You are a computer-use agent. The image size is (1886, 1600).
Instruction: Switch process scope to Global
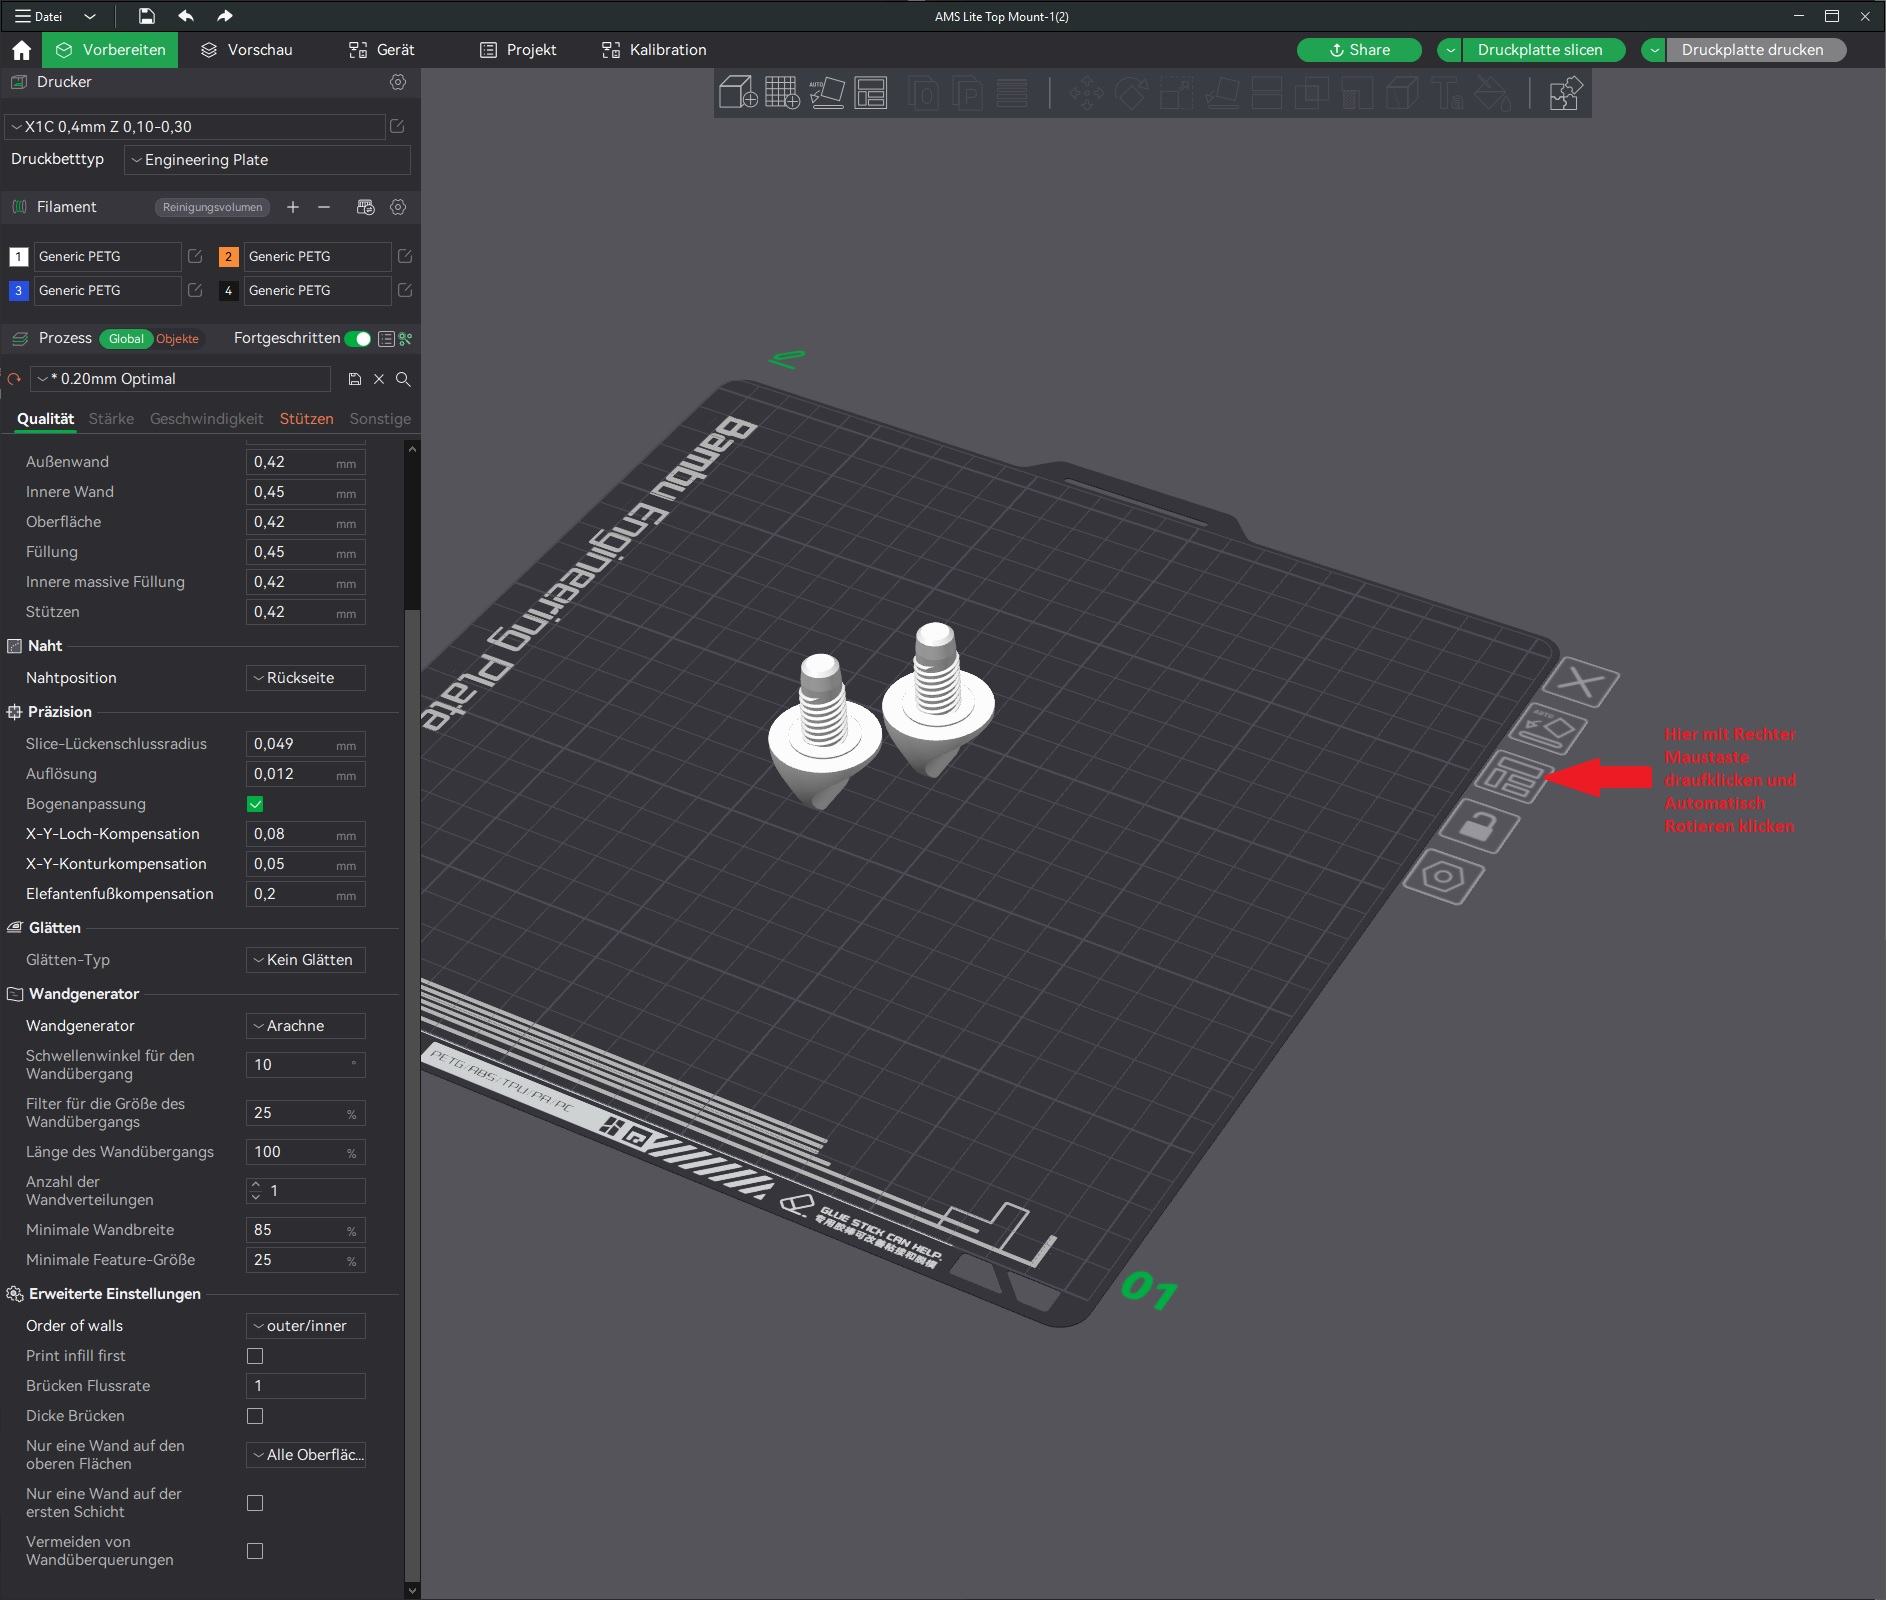tap(126, 339)
